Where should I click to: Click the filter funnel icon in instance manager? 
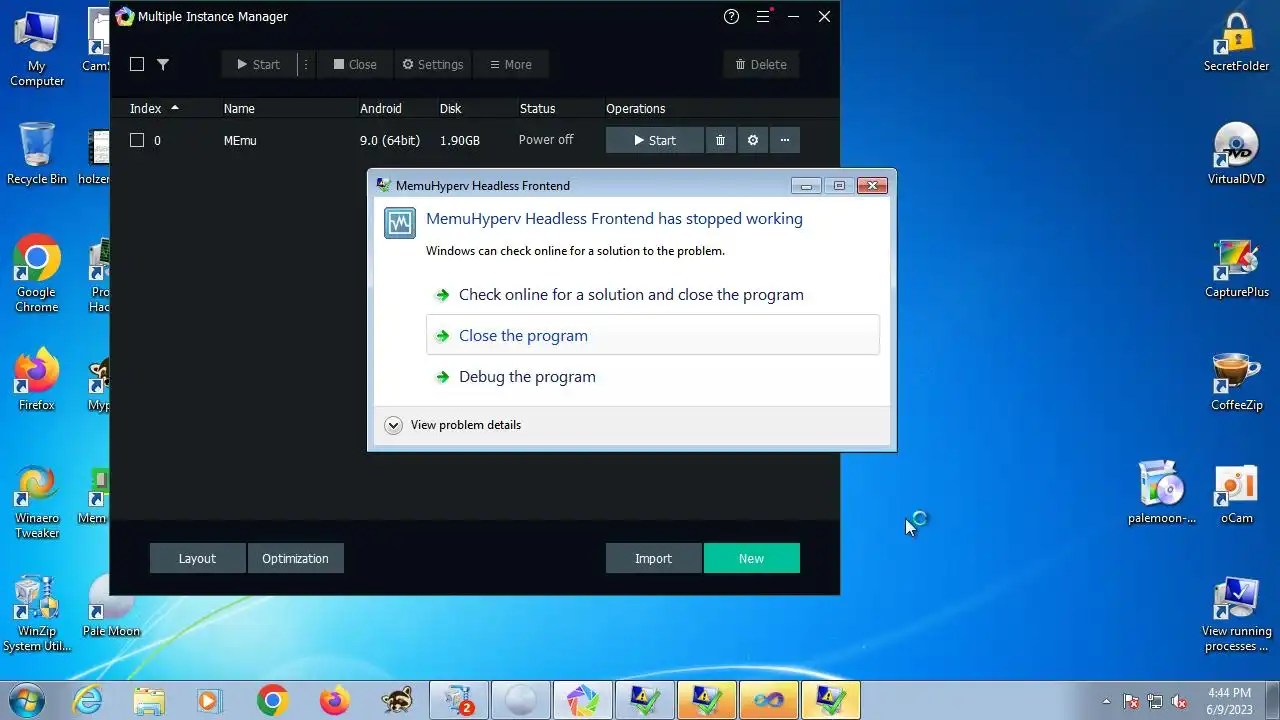[x=163, y=64]
